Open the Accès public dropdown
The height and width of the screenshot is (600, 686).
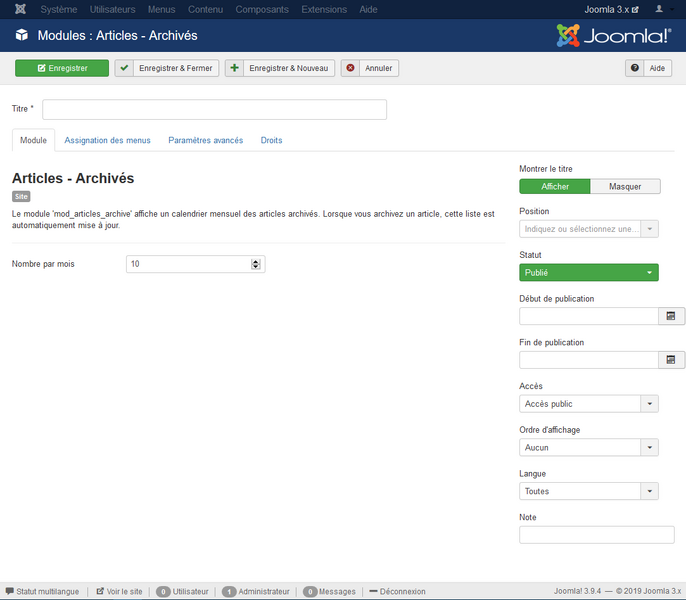588,404
